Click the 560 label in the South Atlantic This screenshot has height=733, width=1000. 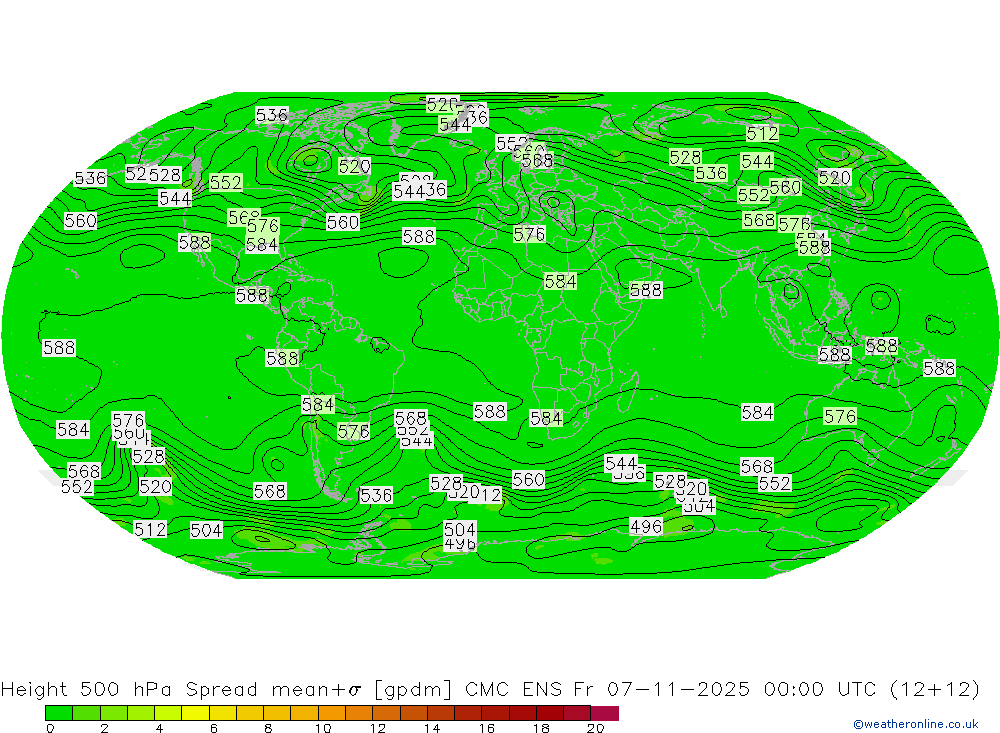[x=529, y=479]
